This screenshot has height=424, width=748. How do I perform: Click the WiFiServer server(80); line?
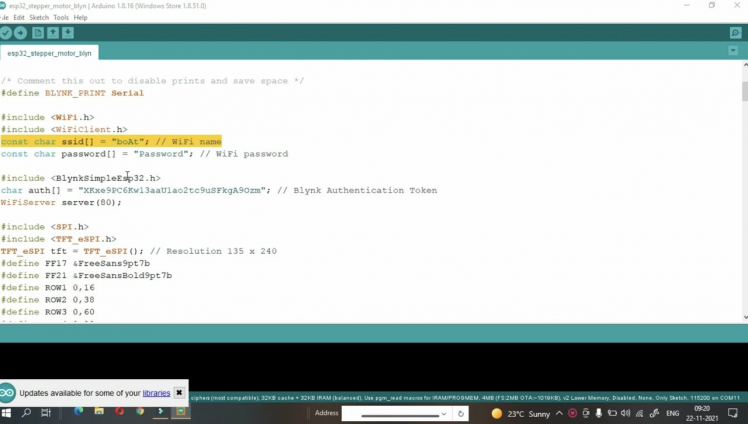(61, 203)
